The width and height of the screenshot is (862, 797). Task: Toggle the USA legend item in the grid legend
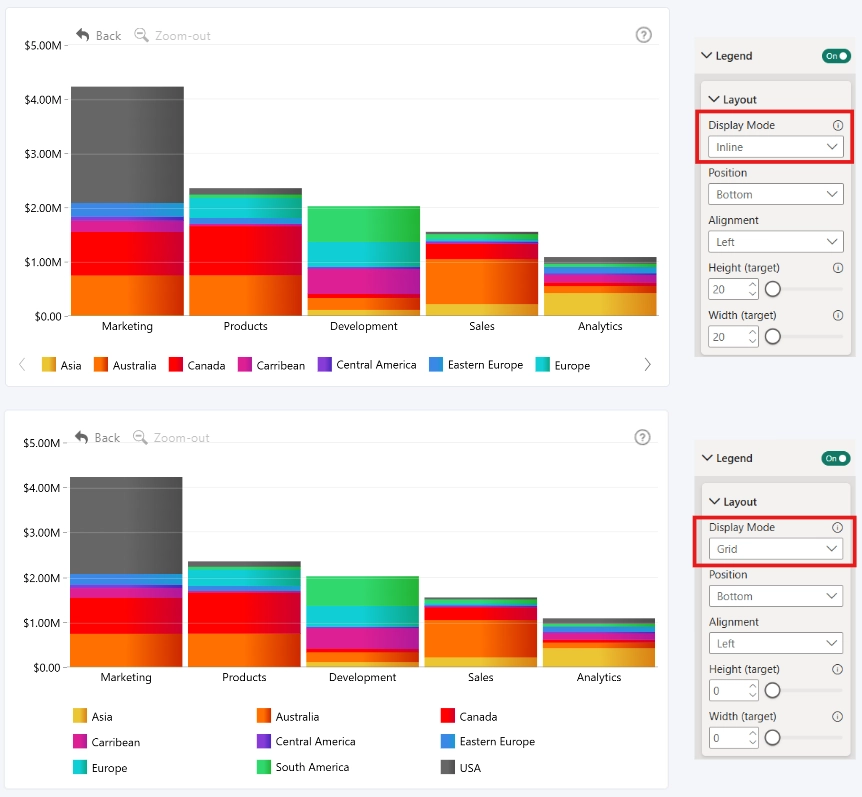[461, 767]
